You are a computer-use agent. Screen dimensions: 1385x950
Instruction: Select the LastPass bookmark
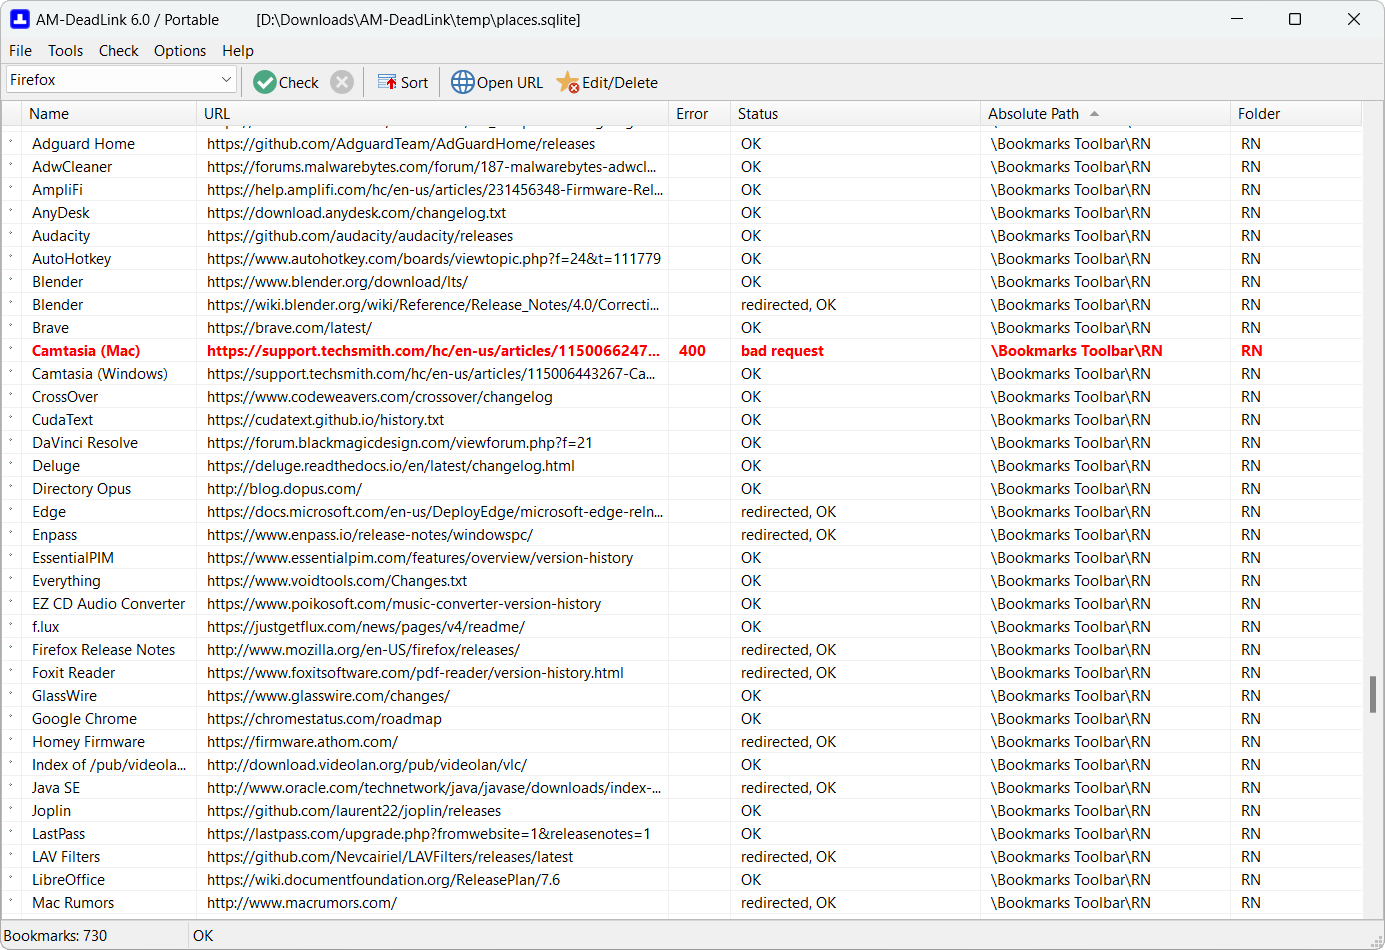pos(59,834)
